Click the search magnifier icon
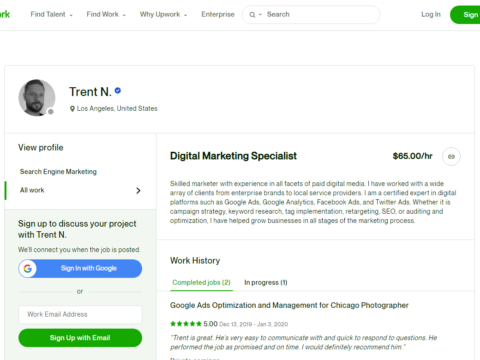Screen dimensions: 480x360 pyautogui.click(x=252, y=15)
